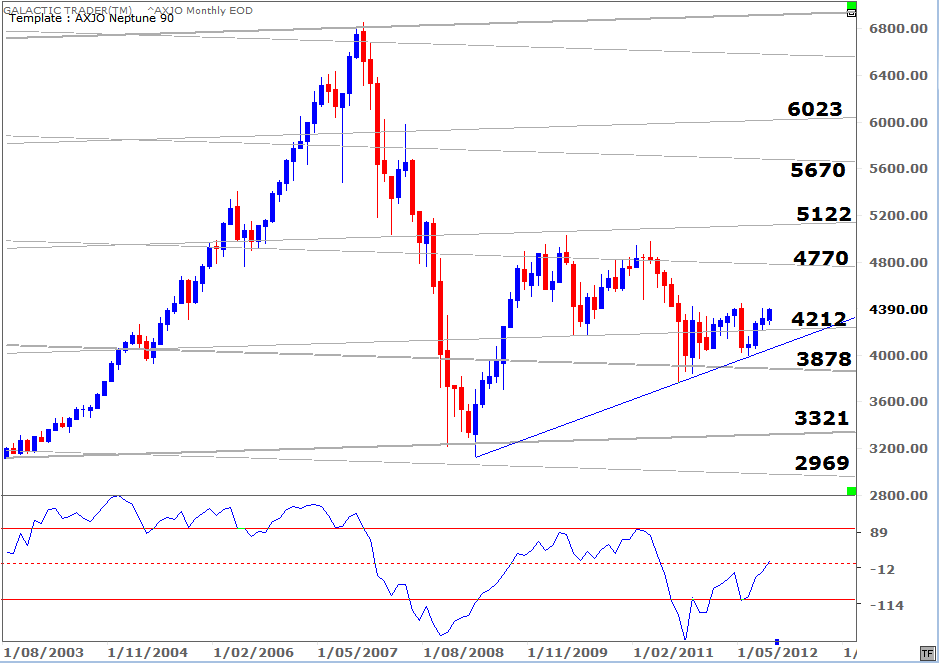Viewport: 939px width, 663px height.
Task: Click the 5600.00 price axis label
Action: pyautogui.click(x=898, y=169)
